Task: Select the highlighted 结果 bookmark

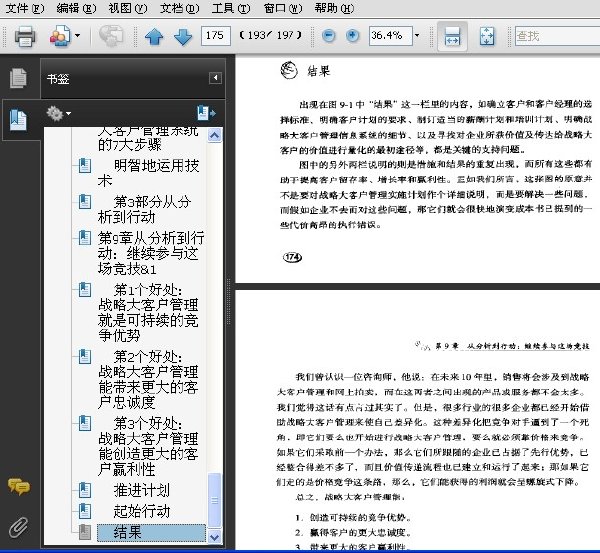Action: [x=151, y=532]
